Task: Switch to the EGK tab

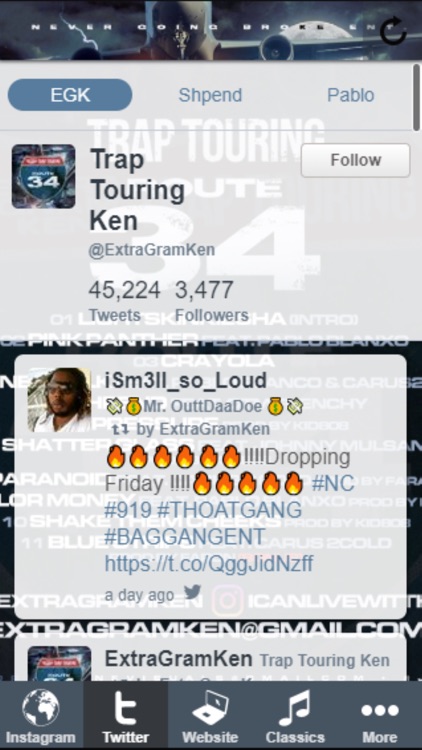Action: click(x=70, y=95)
